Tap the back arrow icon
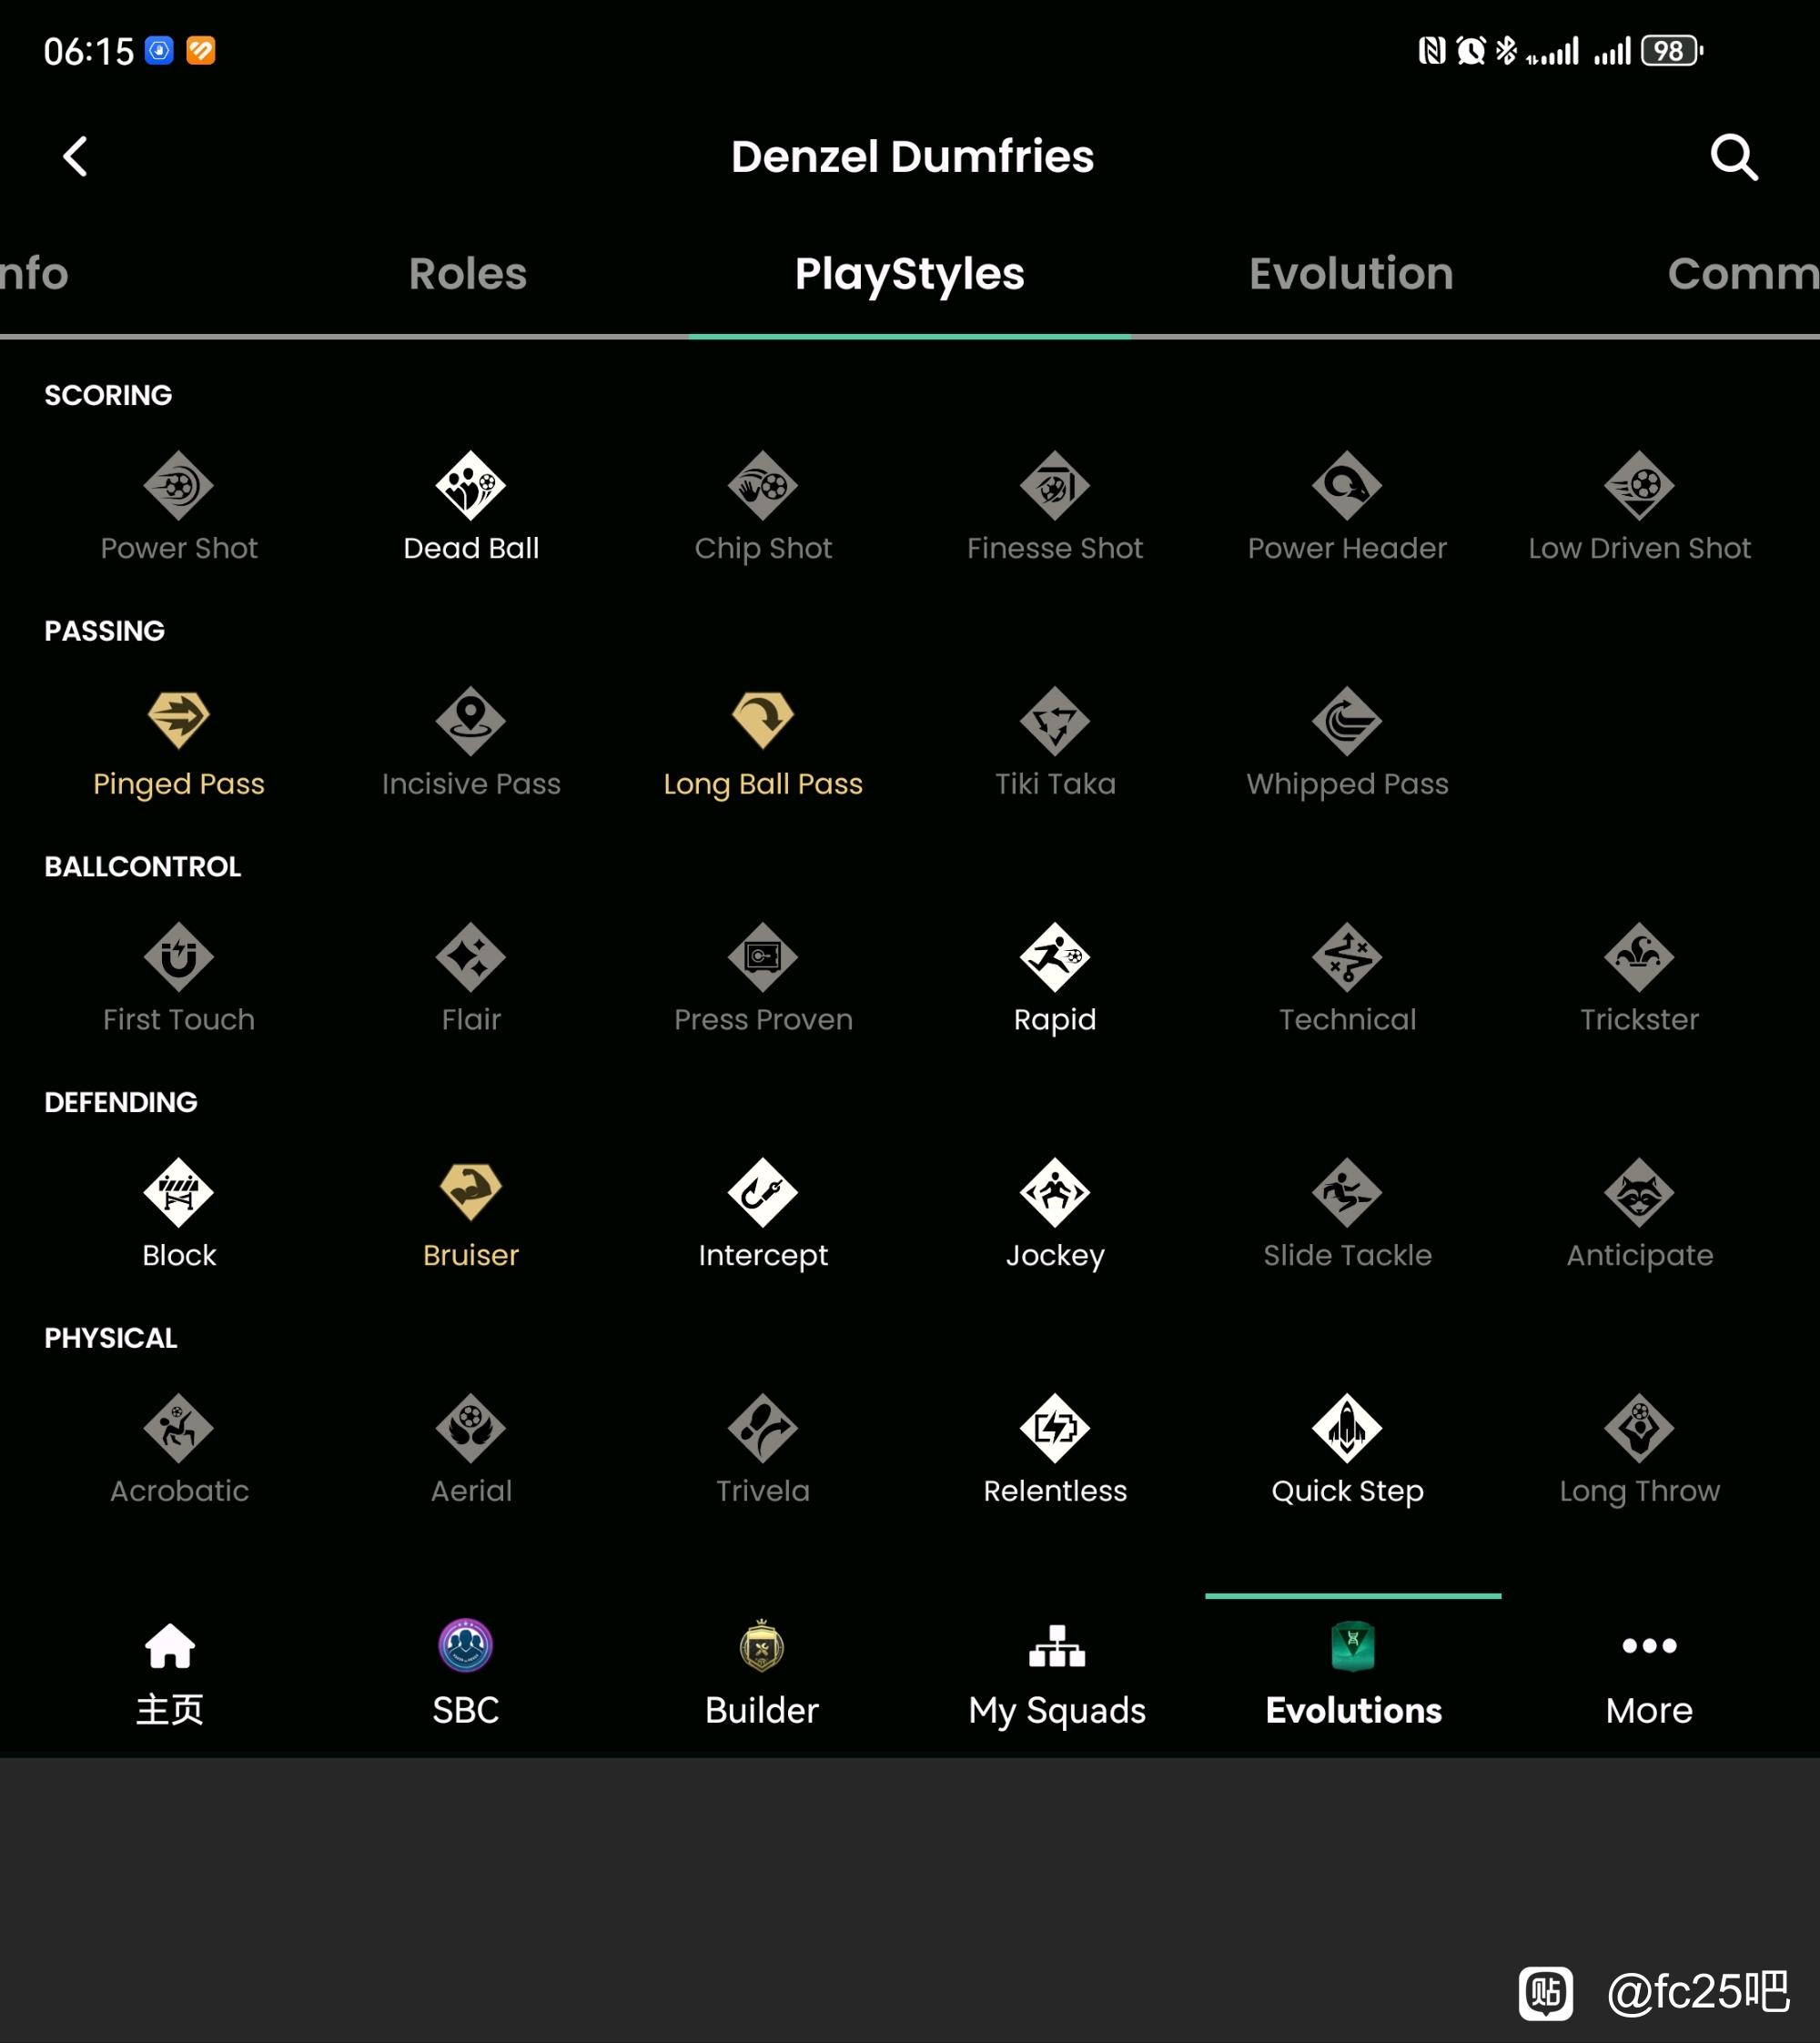Screen dimensions: 1820x2043 [76, 157]
